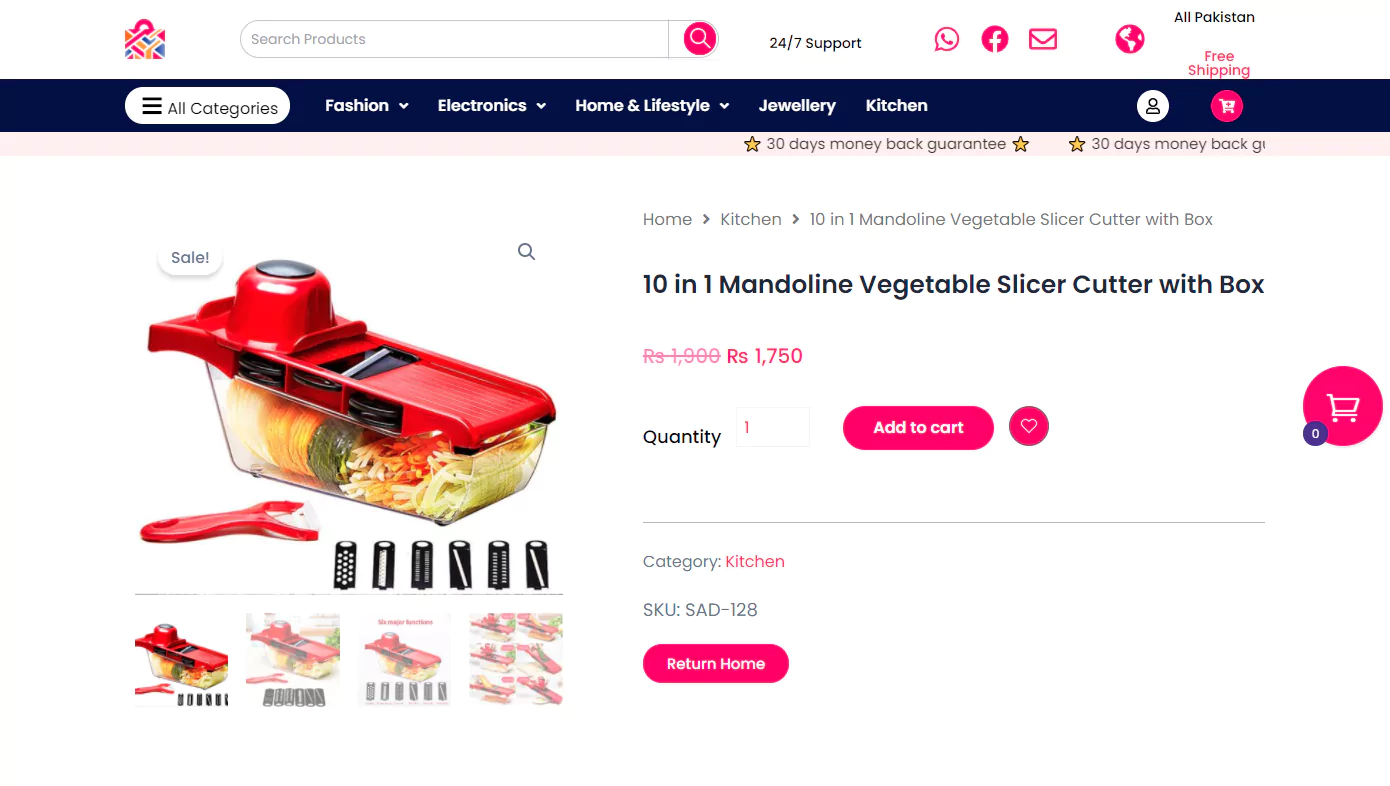Open floating cart with zero badge

1342,406
